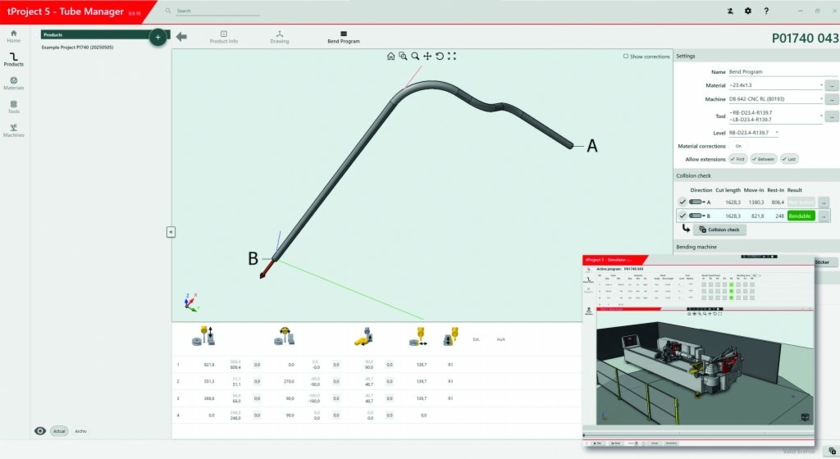Image resolution: width=840 pixels, height=459 pixels.
Task: Click the Collision check button
Action: [x=719, y=230]
